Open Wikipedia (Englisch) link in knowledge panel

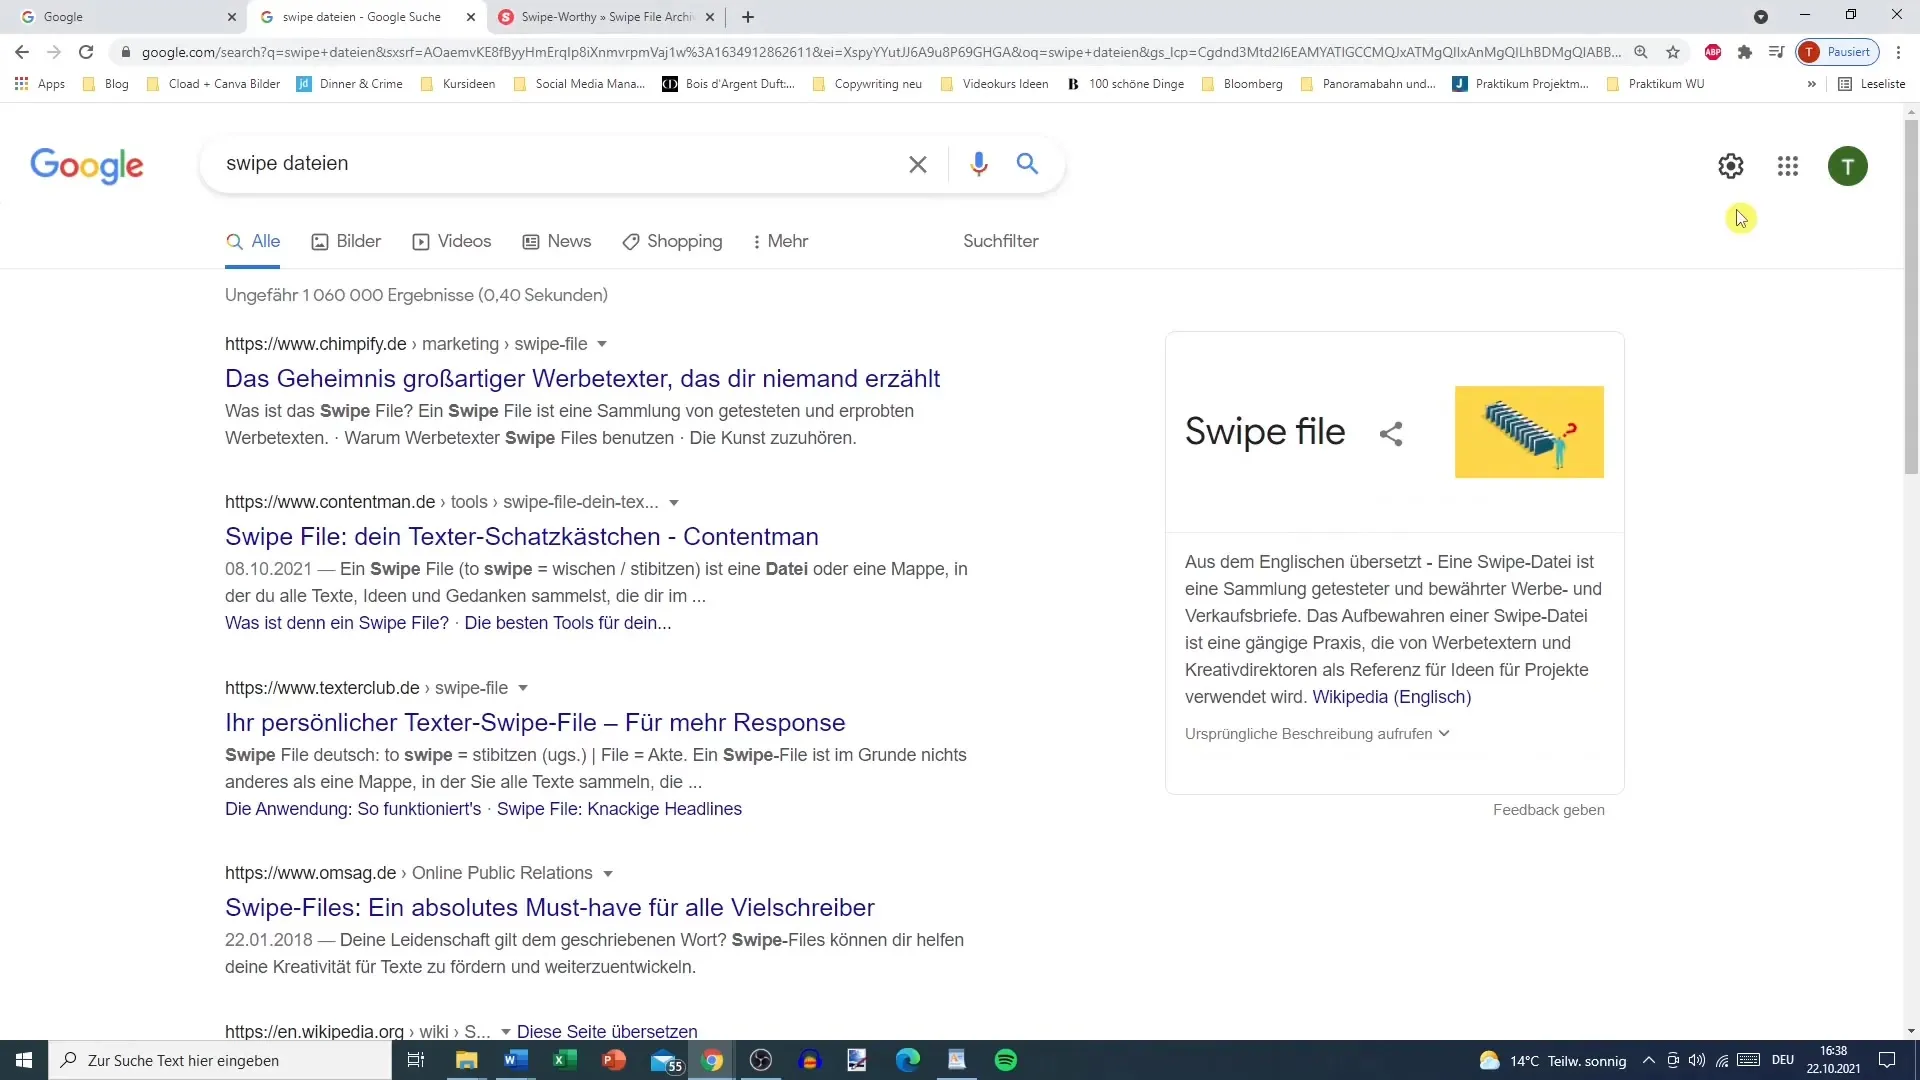coord(1391,697)
